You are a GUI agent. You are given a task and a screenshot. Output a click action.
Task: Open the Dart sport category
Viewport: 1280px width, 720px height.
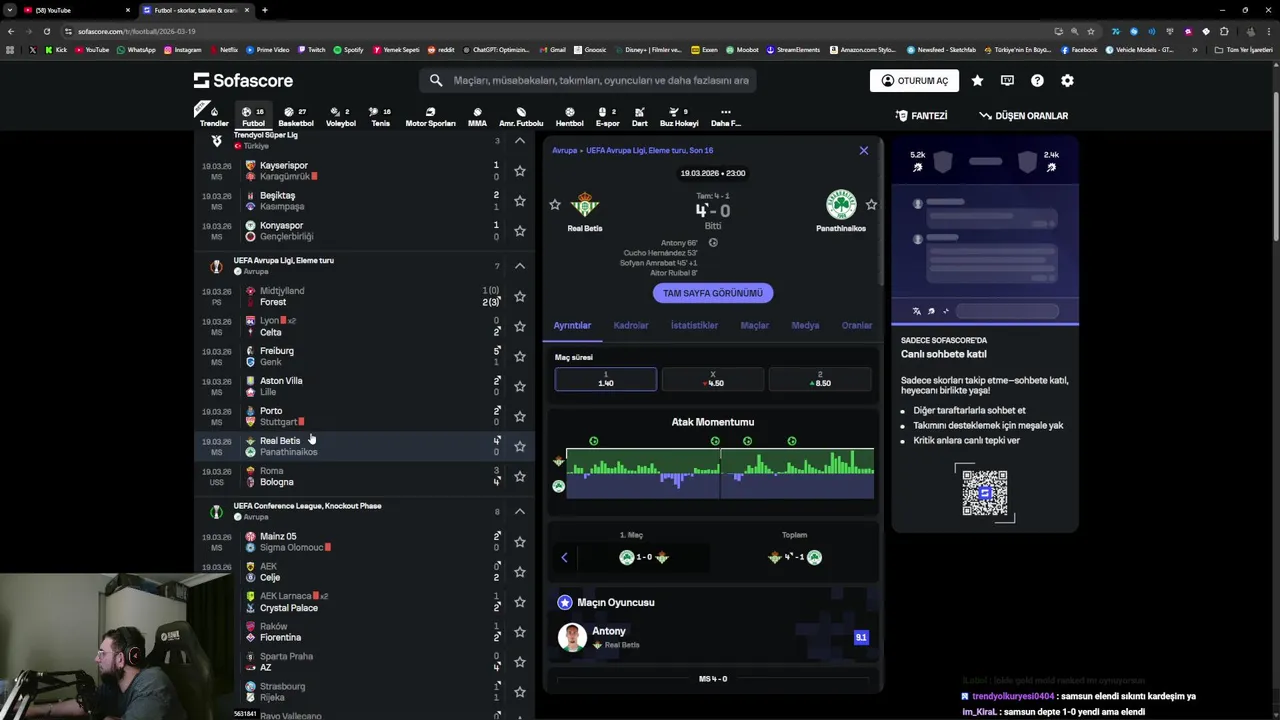640,117
